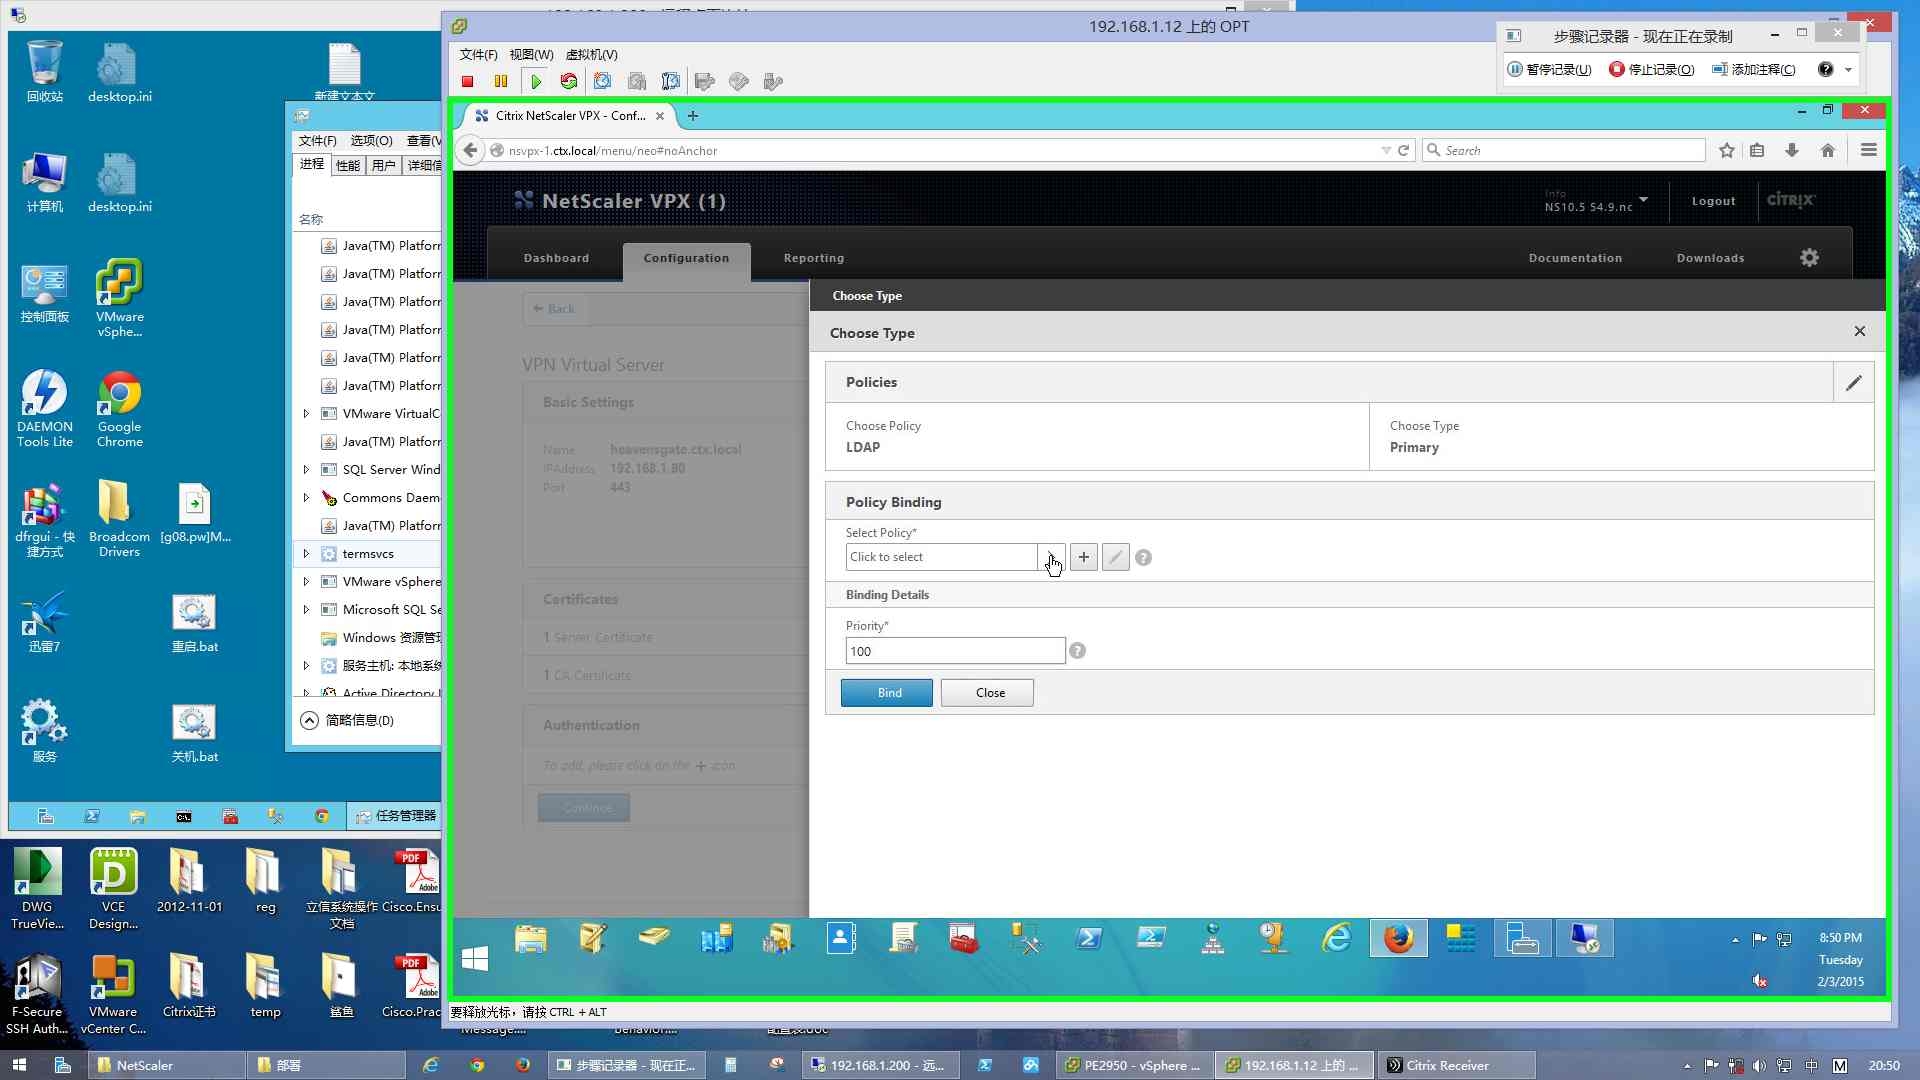Expand the Commons Daem process row
This screenshot has width=1920, height=1080.
pyautogui.click(x=306, y=497)
